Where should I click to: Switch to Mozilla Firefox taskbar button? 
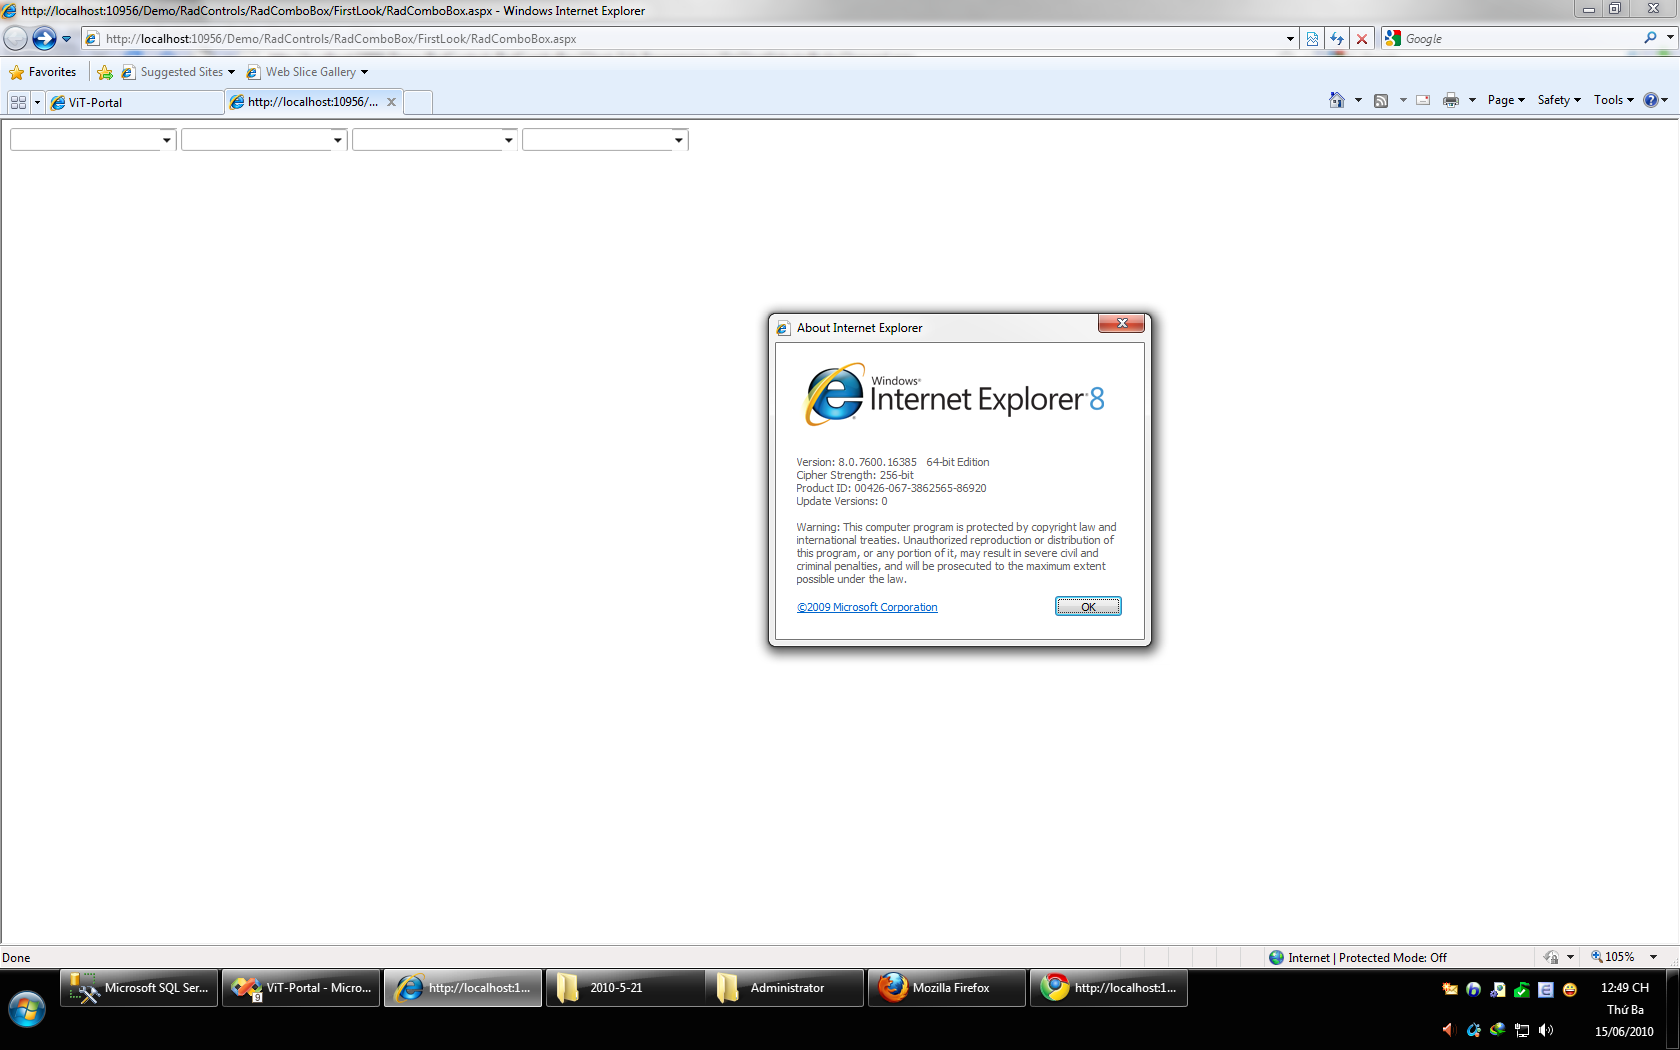(x=947, y=988)
